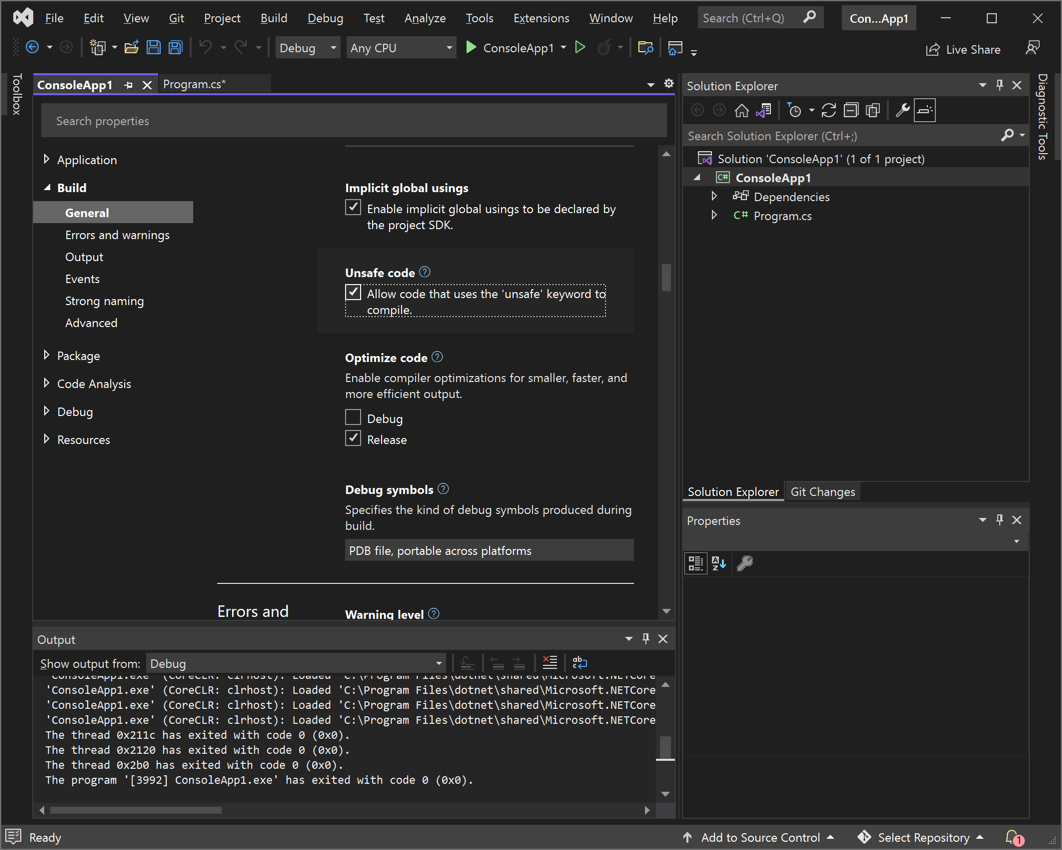
Task: Open the Analyze menu
Action: (425, 18)
